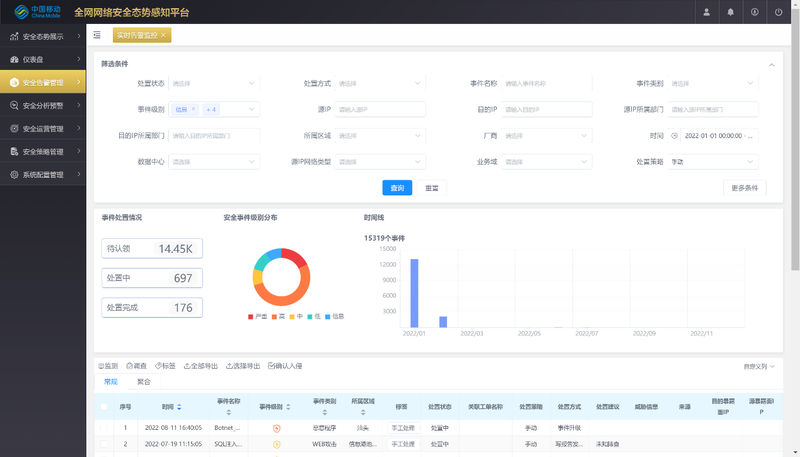Viewport: 800px width, 457px height.
Task: Open 安全策略管理 in the sidebar
Action: click(x=43, y=151)
